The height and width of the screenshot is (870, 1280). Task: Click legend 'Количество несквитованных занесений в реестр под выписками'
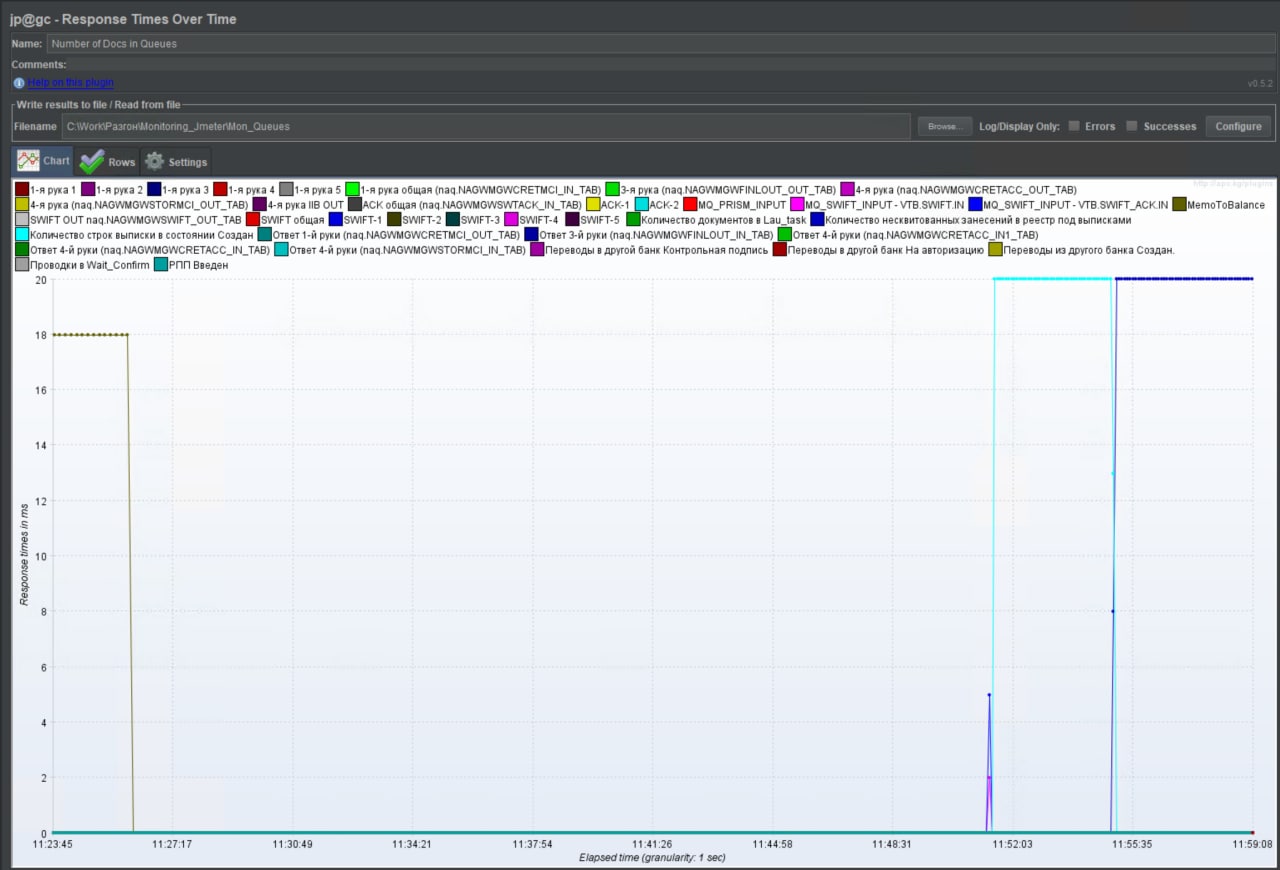pos(978,220)
